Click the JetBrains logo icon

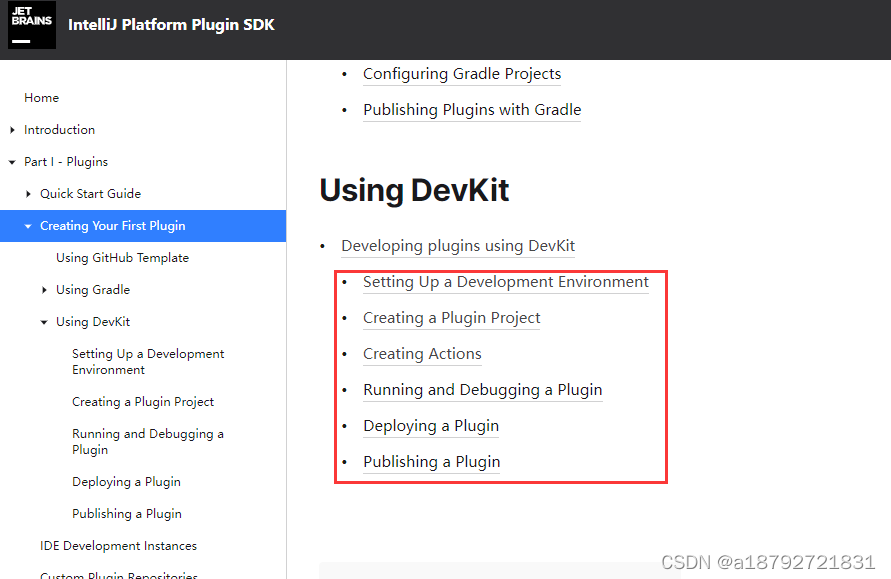click(32, 24)
